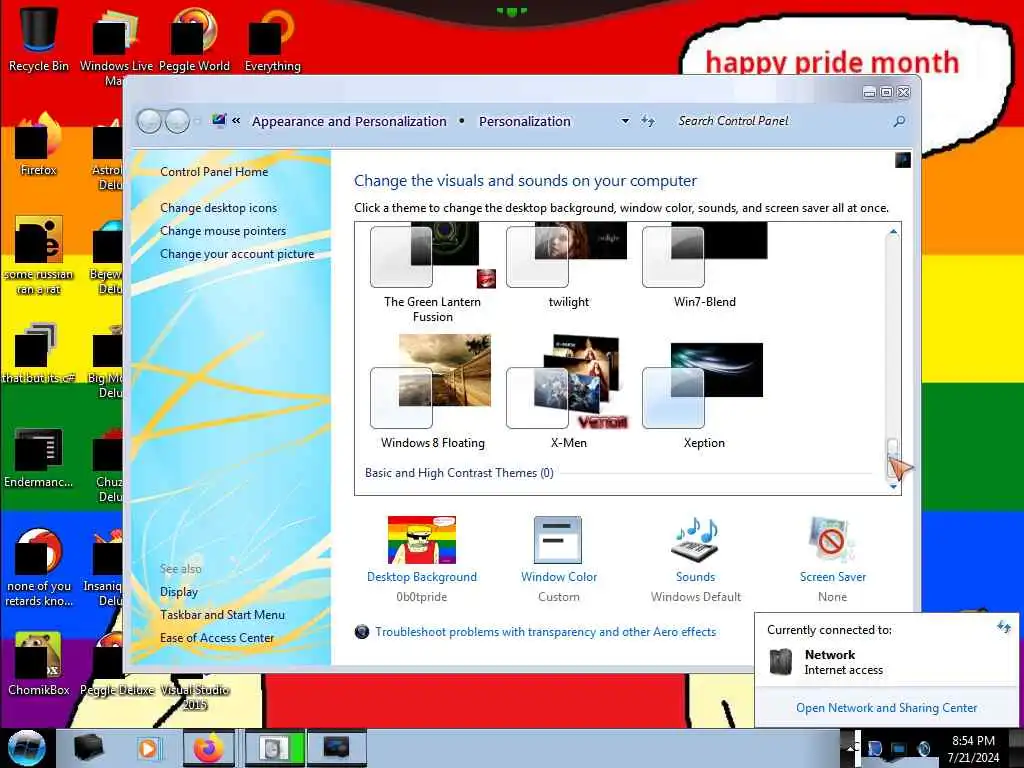Click the Windows Start orb
1024x768 pixels.
(x=26, y=748)
